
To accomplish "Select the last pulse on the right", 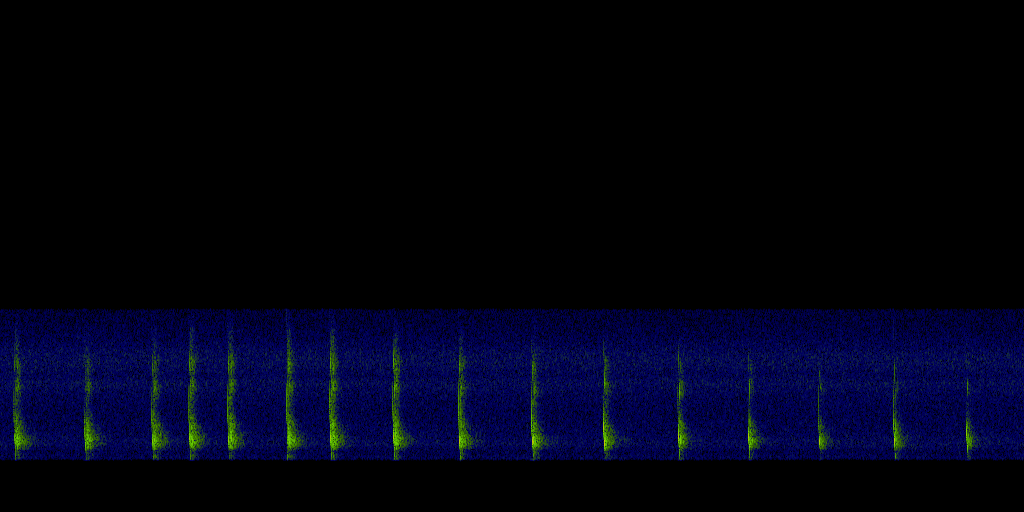I will (x=970, y=435).
